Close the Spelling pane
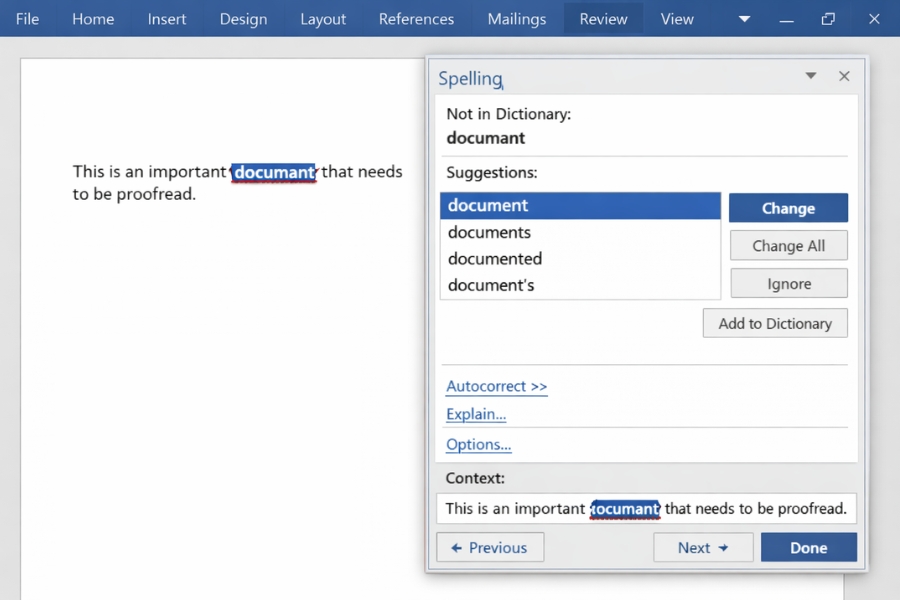The height and width of the screenshot is (600, 900). tap(844, 77)
